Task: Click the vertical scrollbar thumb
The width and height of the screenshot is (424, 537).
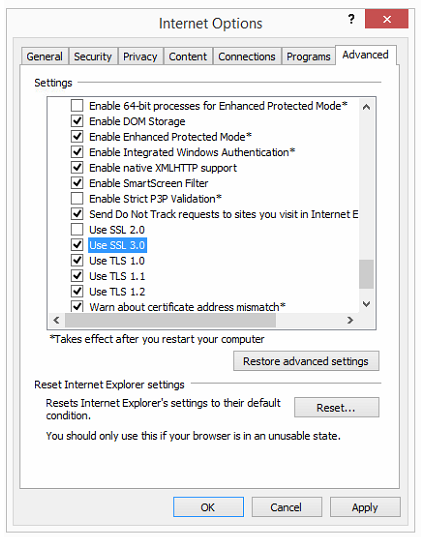Action: coord(366,274)
